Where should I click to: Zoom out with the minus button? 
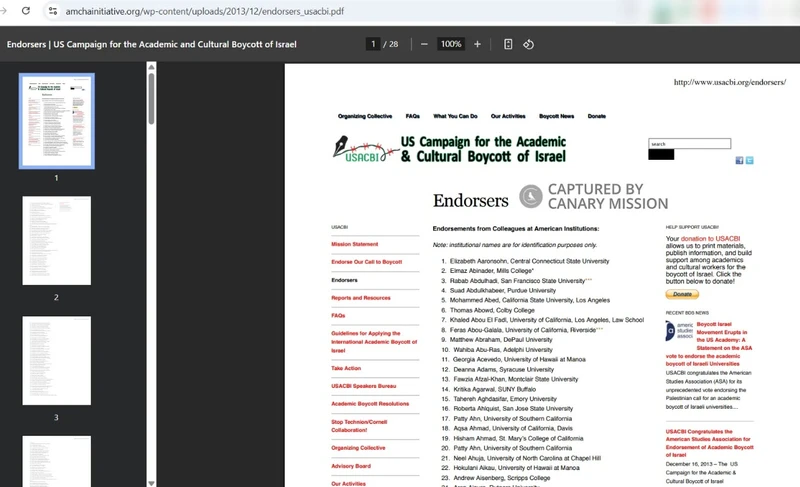click(x=424, y=44)
